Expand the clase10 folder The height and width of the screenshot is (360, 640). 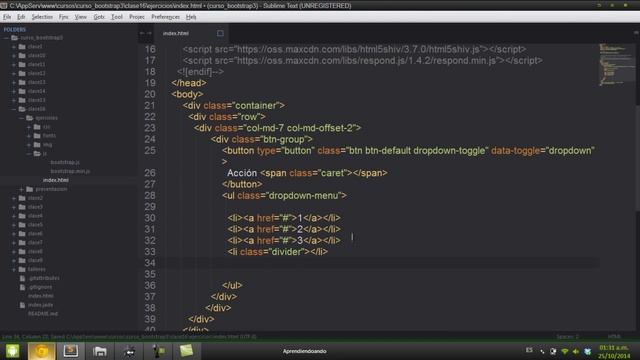click(x=13, y=56)
